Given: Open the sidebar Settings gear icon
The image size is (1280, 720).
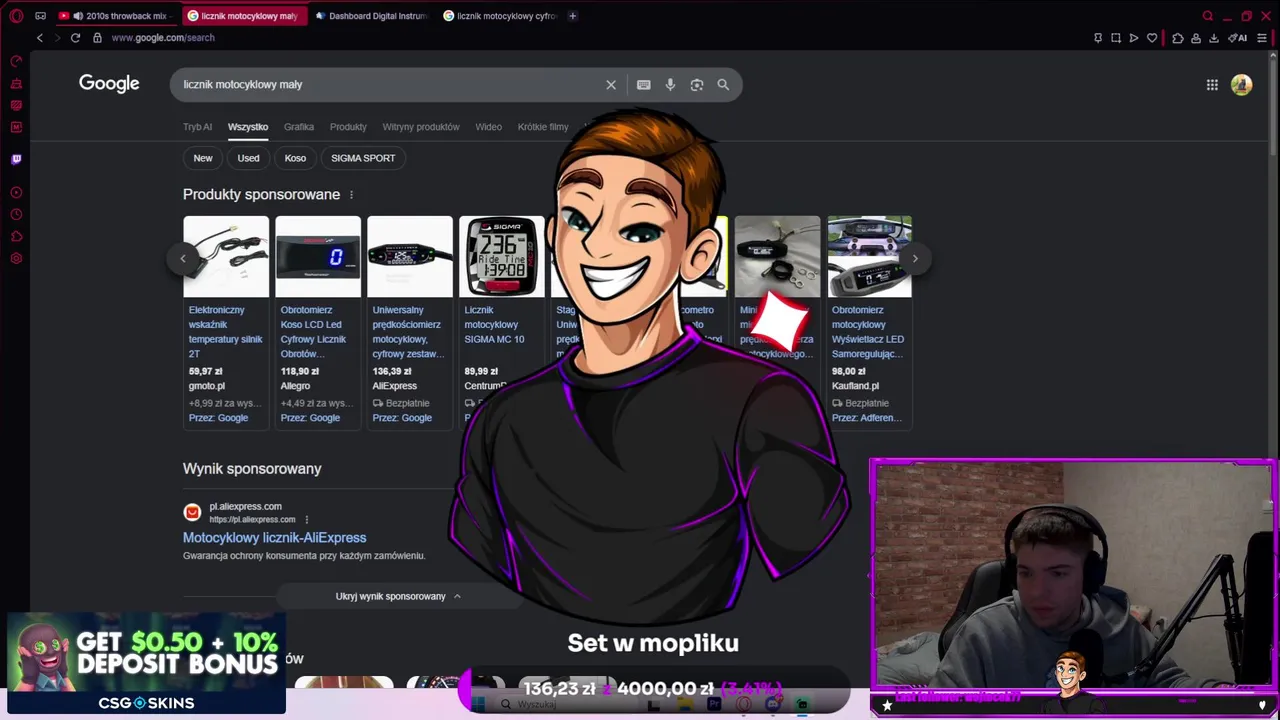Looking at the screenshot, I should [16, 258].
